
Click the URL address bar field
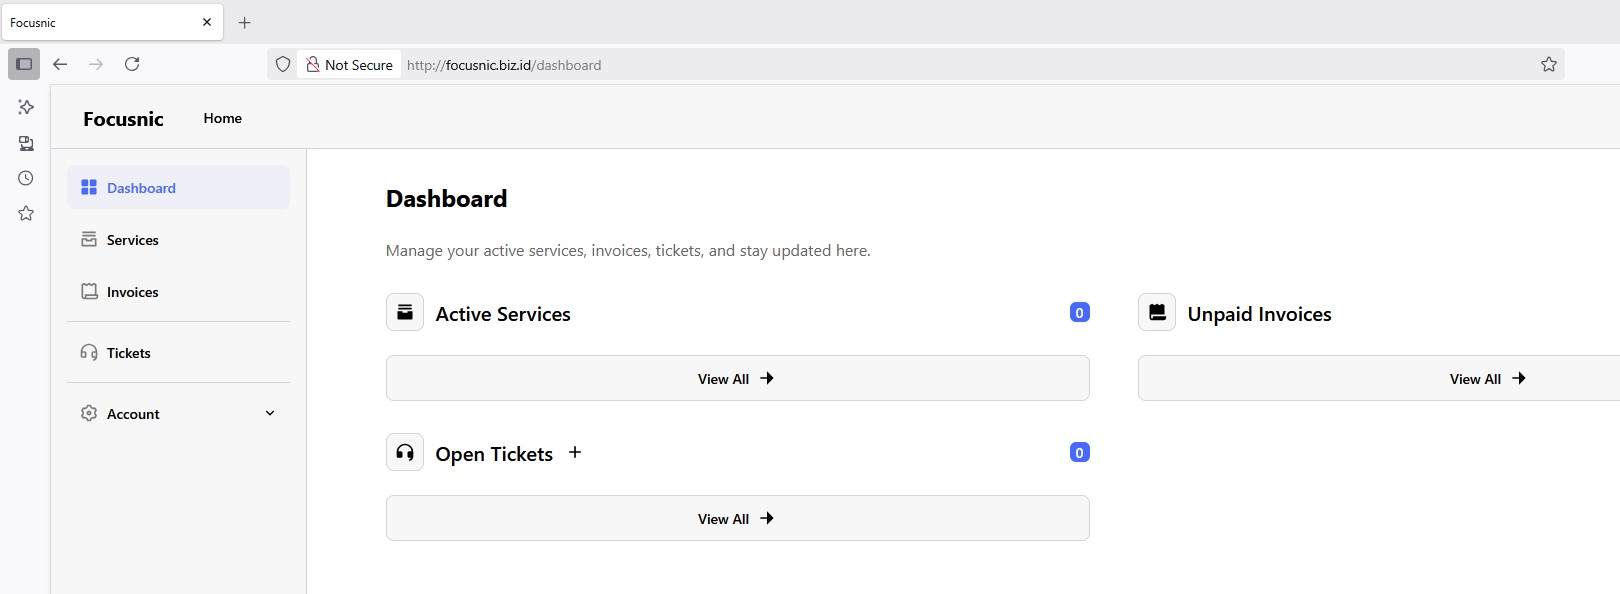tap(900, 65)
